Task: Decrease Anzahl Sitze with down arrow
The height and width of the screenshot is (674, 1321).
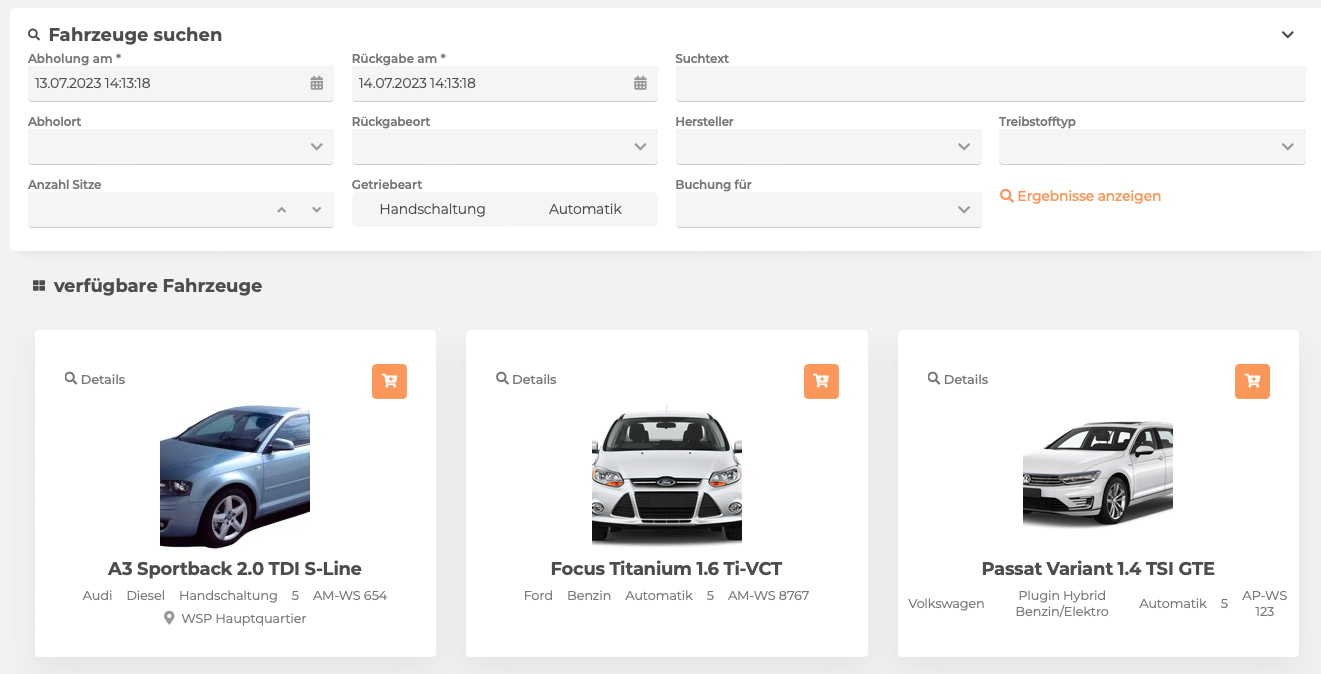Action: coord(316,210)
